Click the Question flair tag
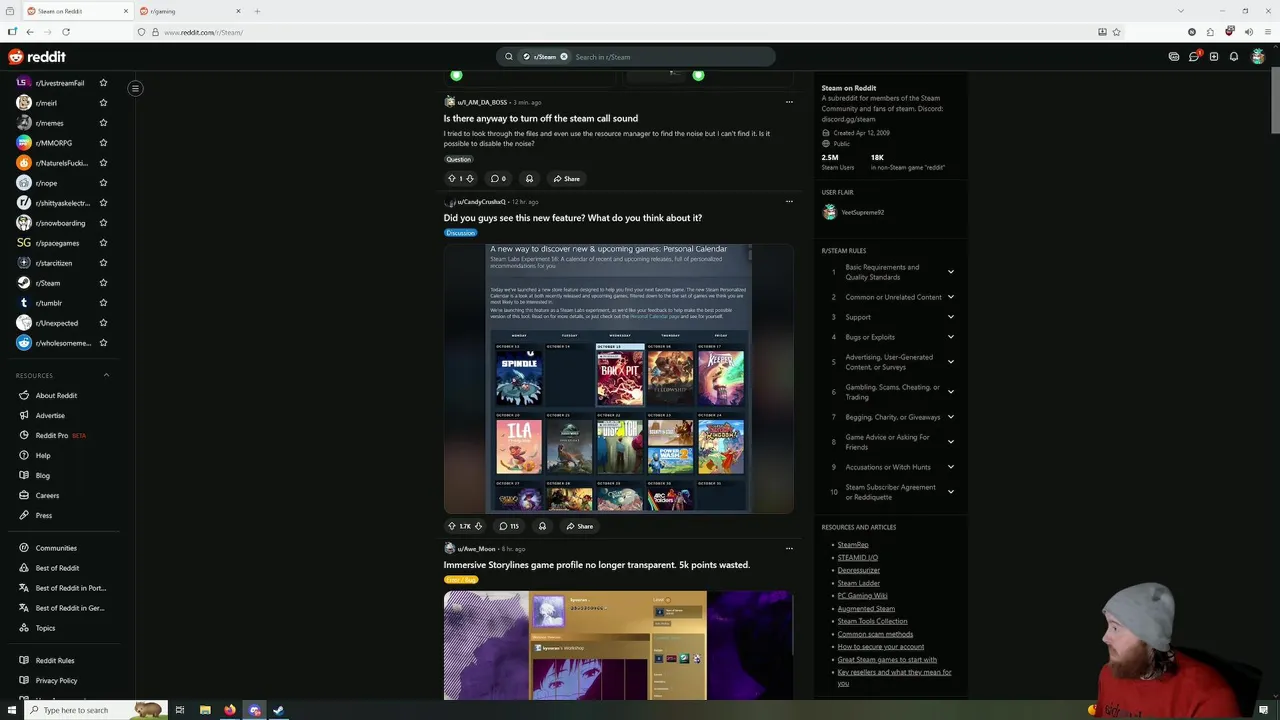This screenshot has height=720, width=1280. point(458,159)
